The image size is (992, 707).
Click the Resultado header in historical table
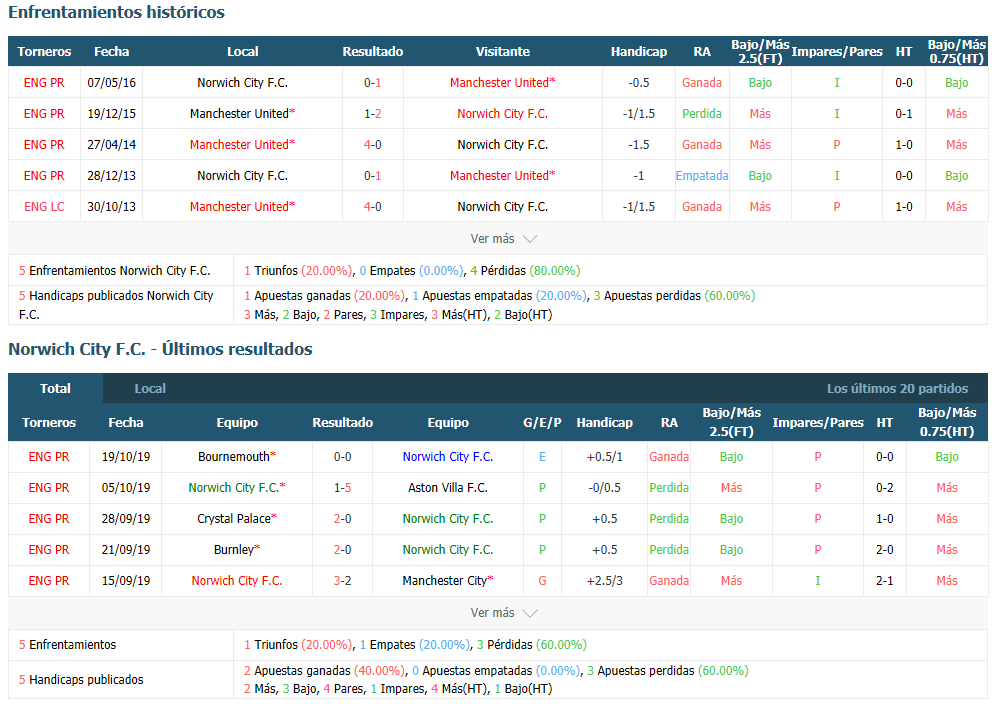click(373, 52)
